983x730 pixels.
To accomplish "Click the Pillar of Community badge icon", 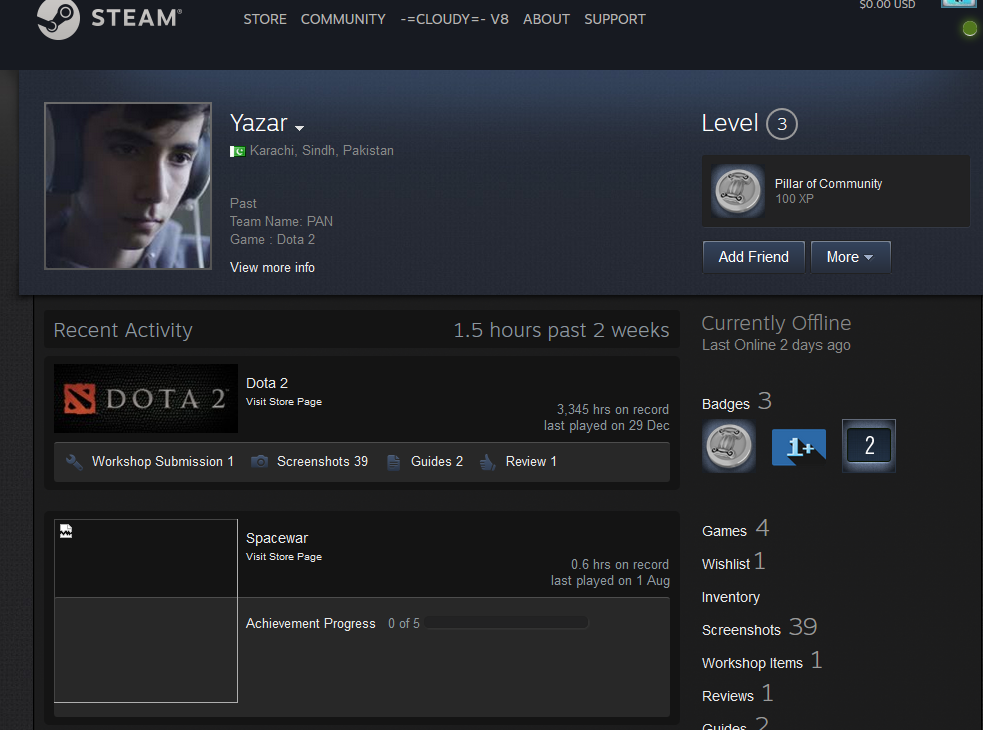I will coord(738,191).
